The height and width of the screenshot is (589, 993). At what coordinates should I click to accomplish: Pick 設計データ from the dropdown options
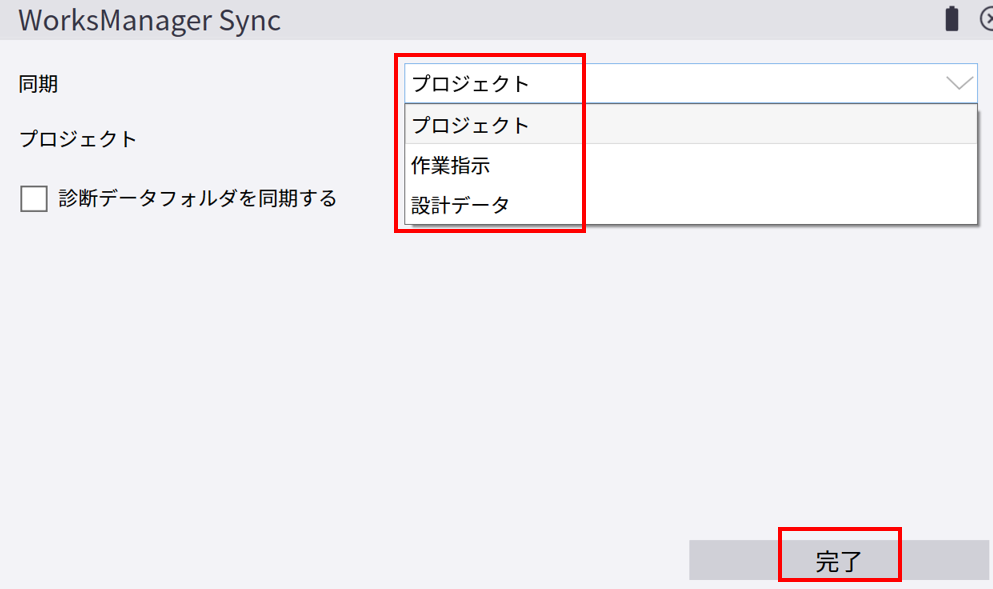click(460, 205)
